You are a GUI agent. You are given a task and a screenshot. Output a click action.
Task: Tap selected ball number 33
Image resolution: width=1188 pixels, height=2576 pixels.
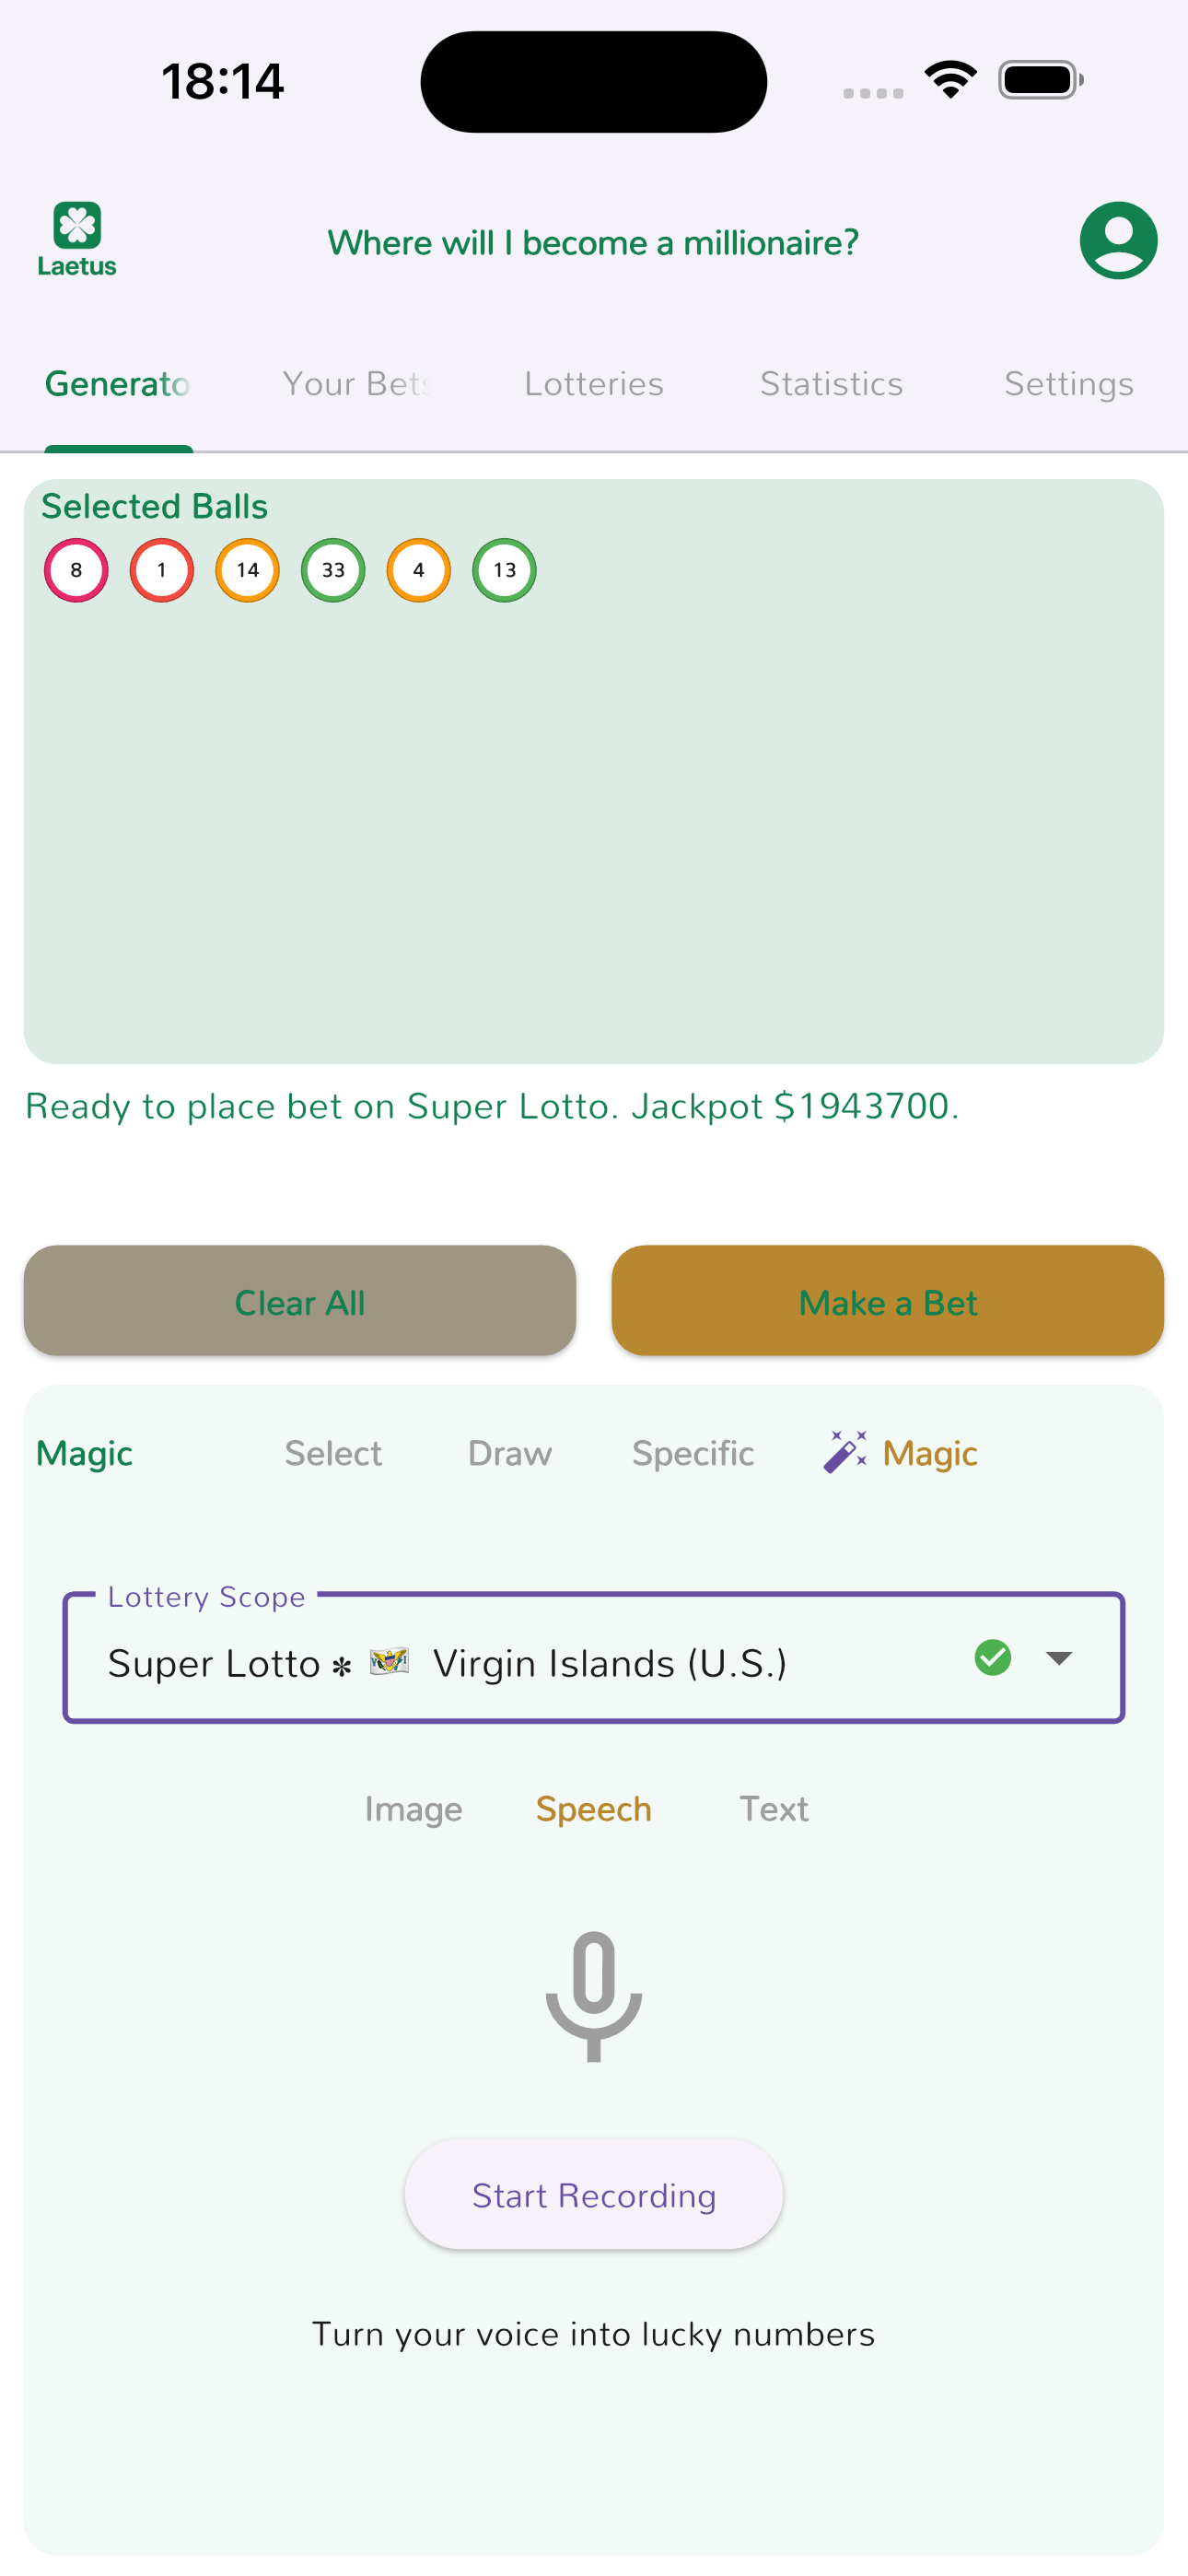333,570
